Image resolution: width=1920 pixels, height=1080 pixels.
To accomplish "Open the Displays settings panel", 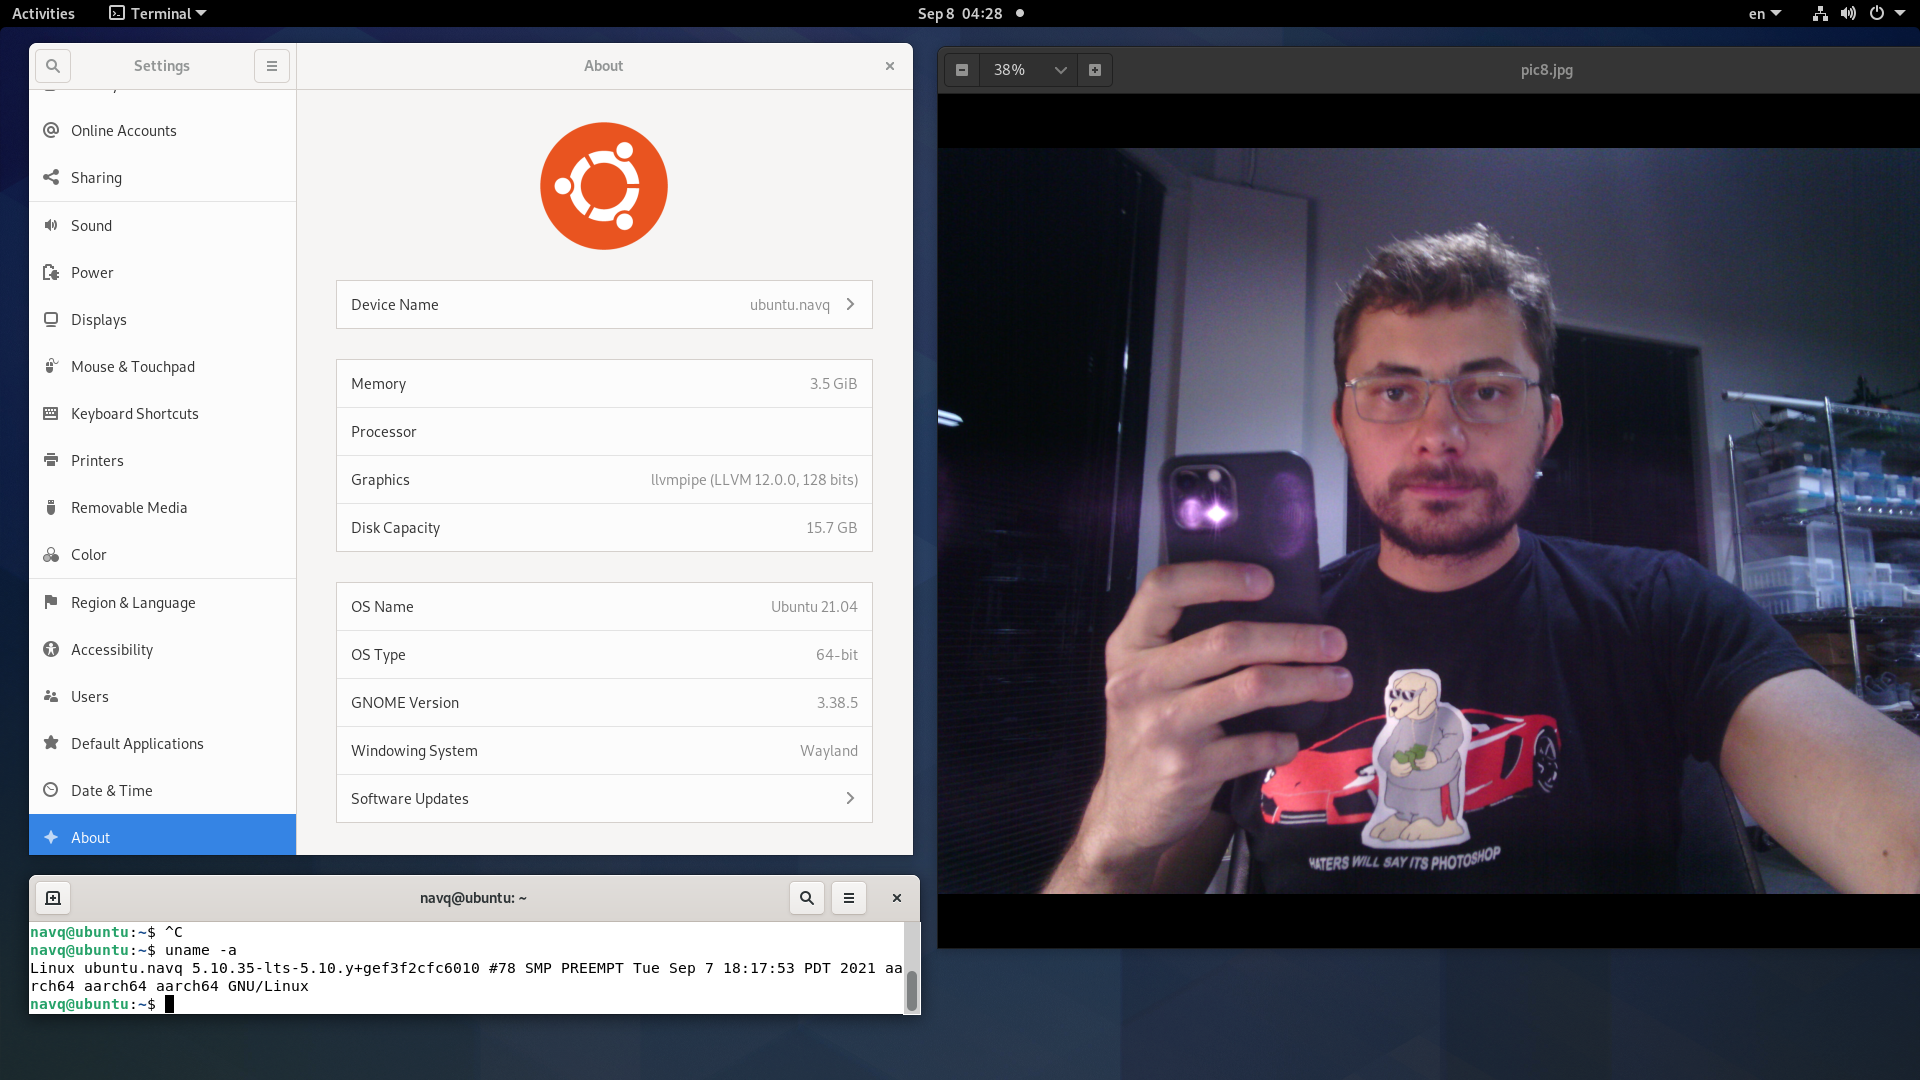I will coord(98,319).
